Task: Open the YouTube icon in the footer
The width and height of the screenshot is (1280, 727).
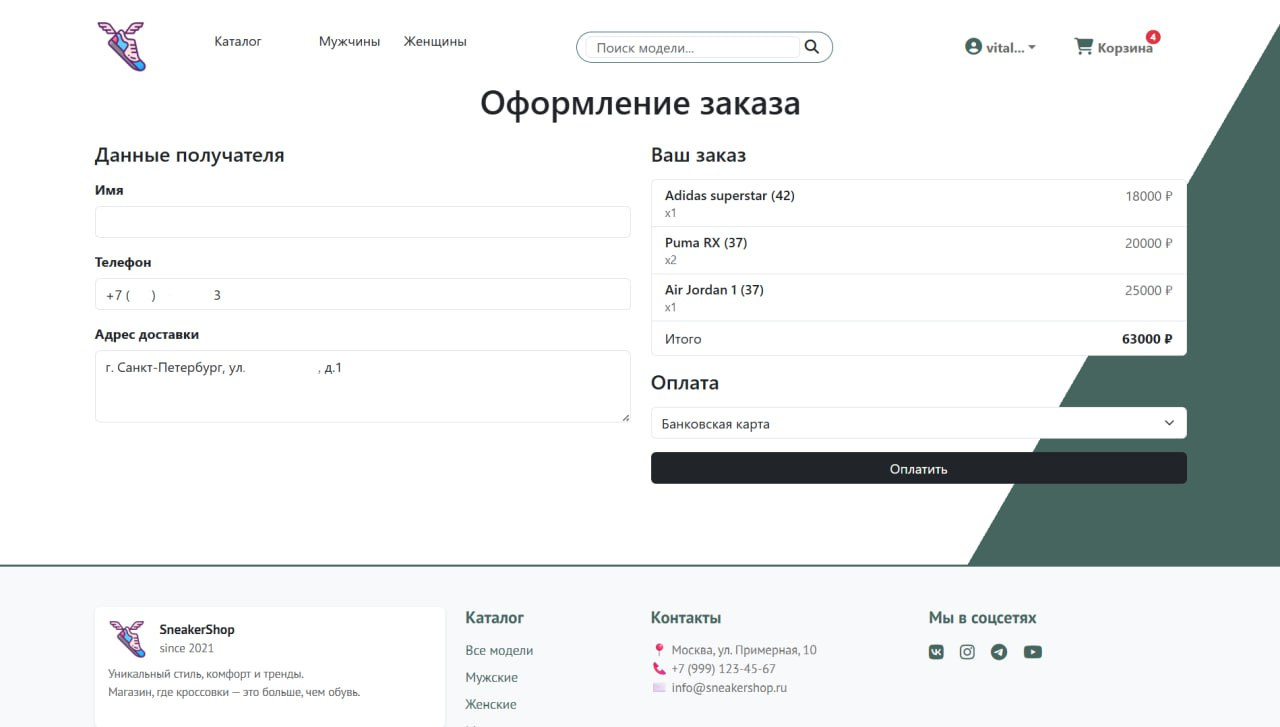Action: click(1033, 652)
